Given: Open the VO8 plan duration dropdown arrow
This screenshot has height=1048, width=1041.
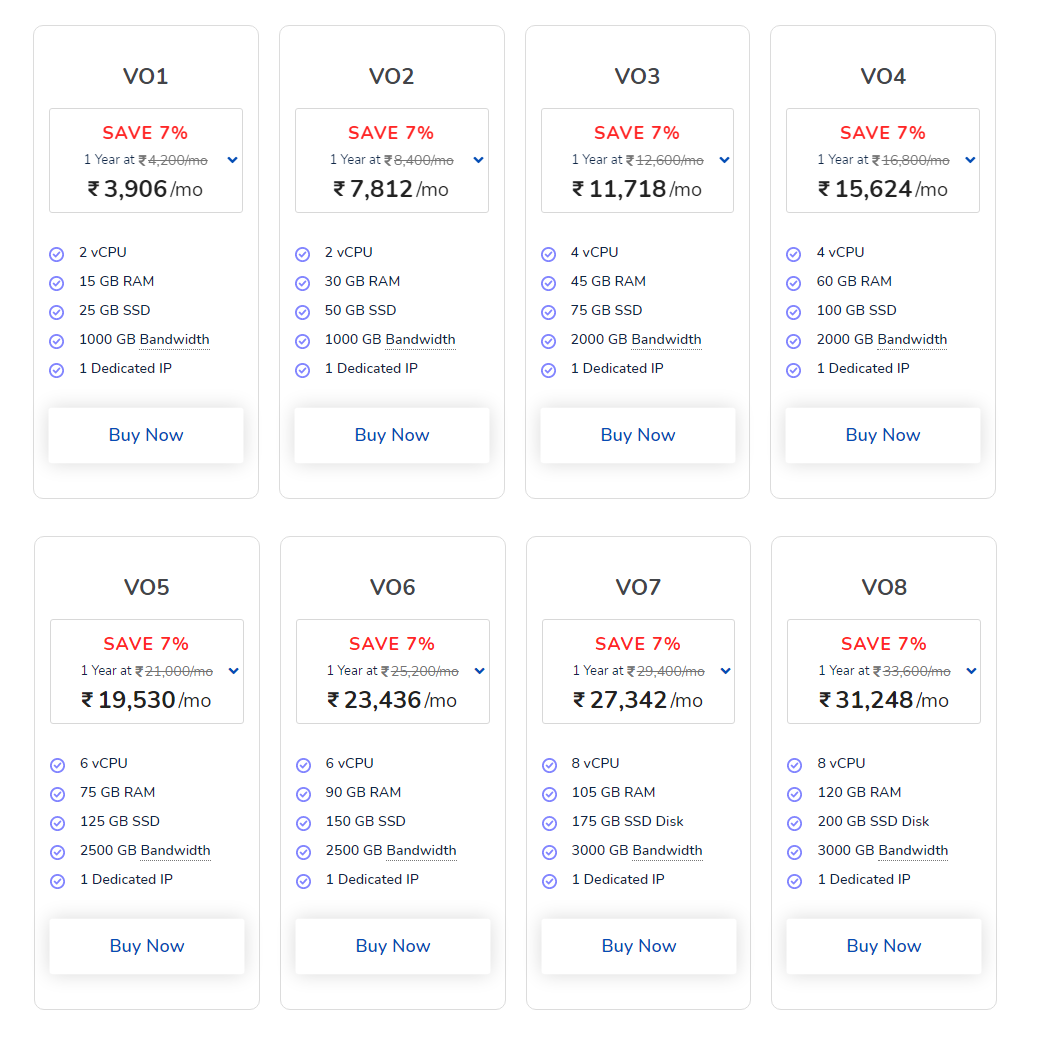Looking at the screenshot, I should (x=972, y=671).
